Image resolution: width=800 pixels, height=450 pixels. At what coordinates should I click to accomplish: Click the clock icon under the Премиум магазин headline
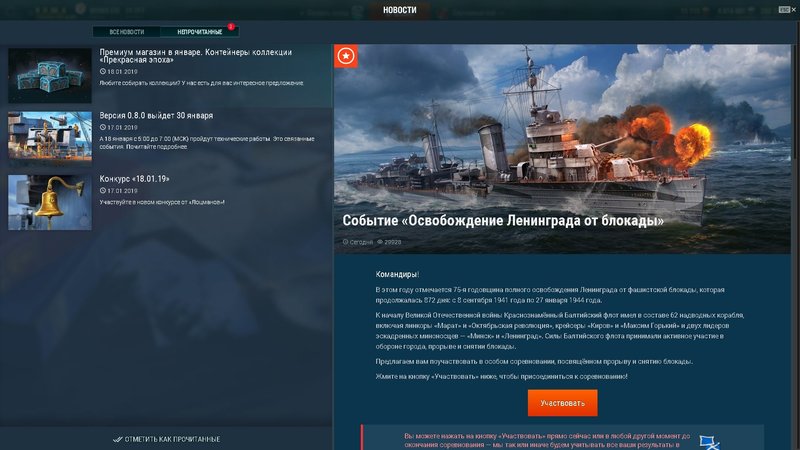click(x=103, y=72)
